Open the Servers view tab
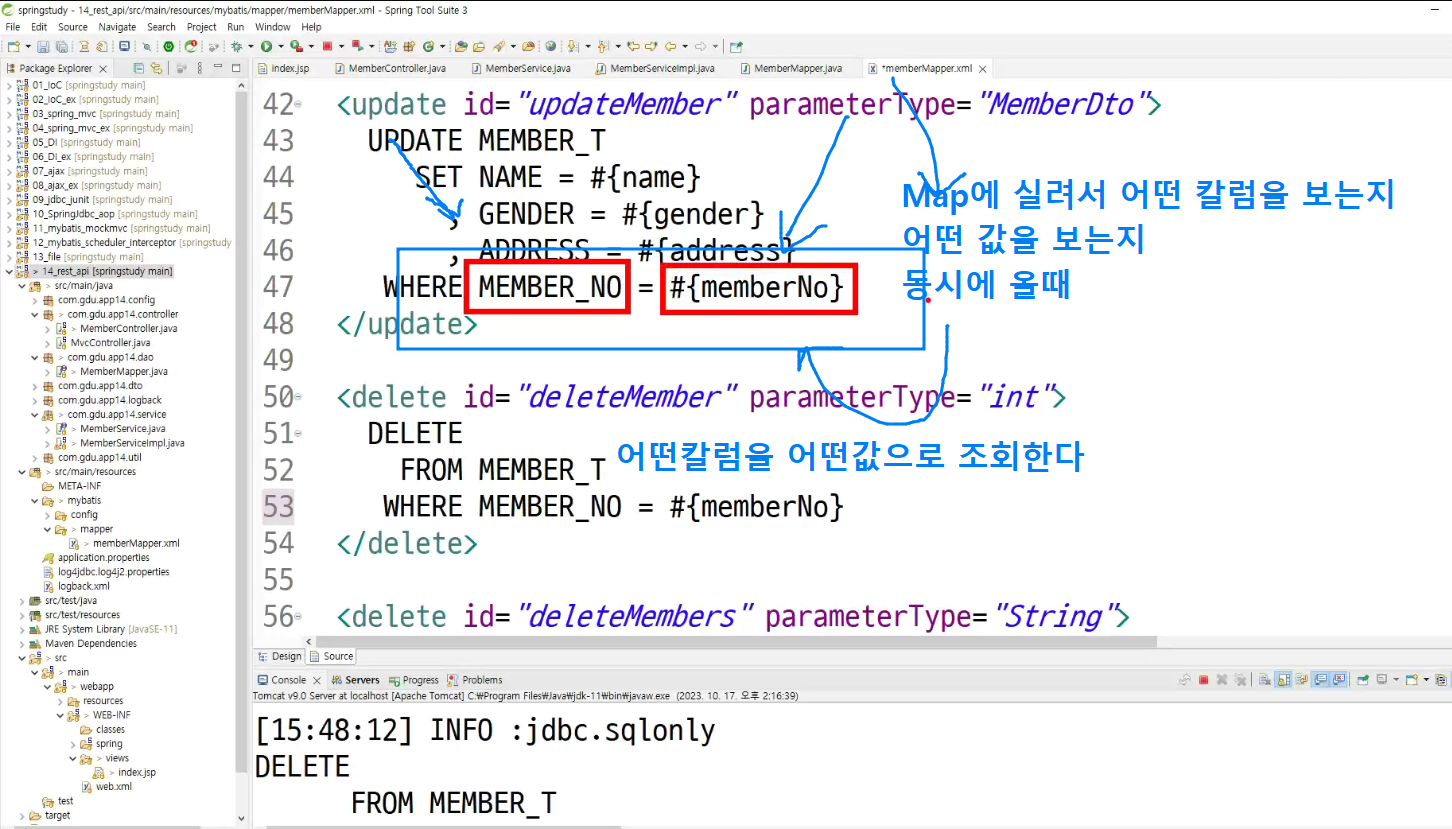Screen dimensions: 1452x829 (x=355, y=680)
